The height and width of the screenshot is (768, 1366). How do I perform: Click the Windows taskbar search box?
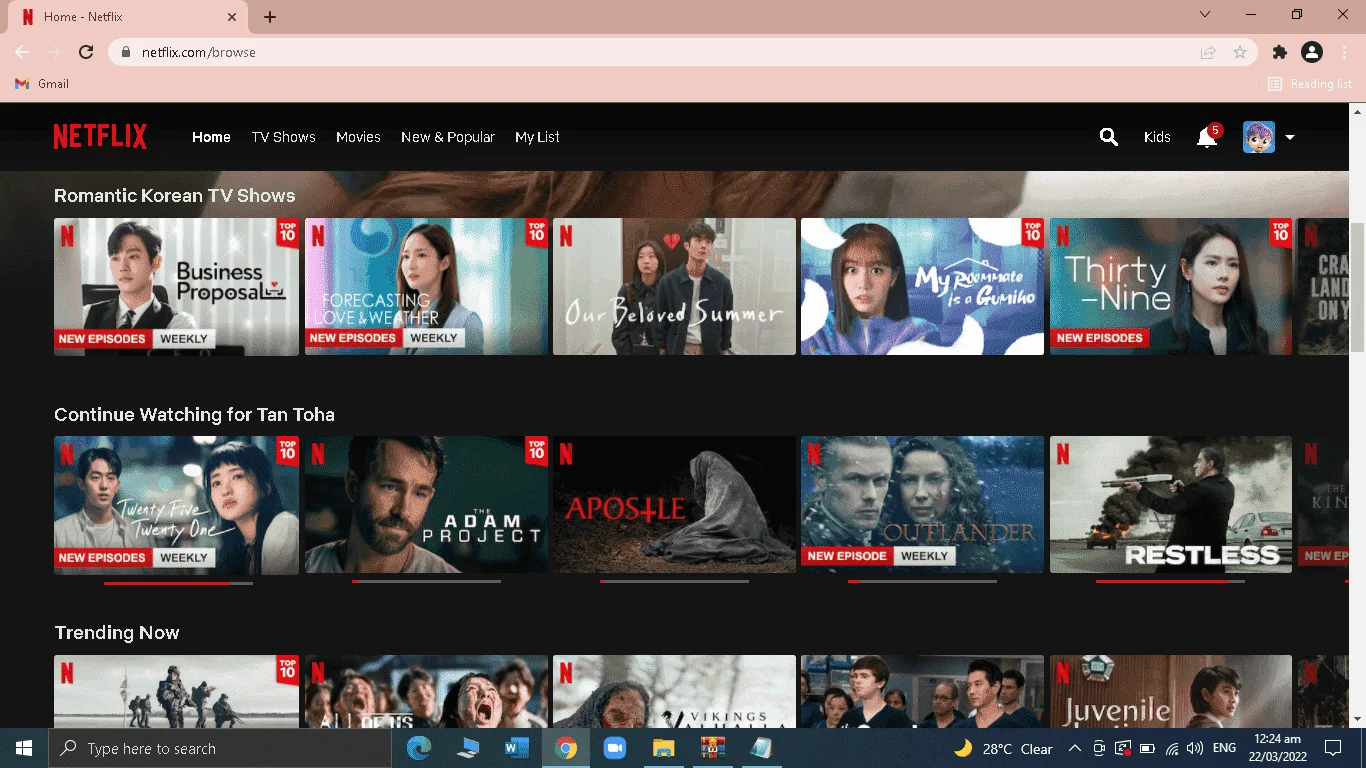click(x=220, y=748)
